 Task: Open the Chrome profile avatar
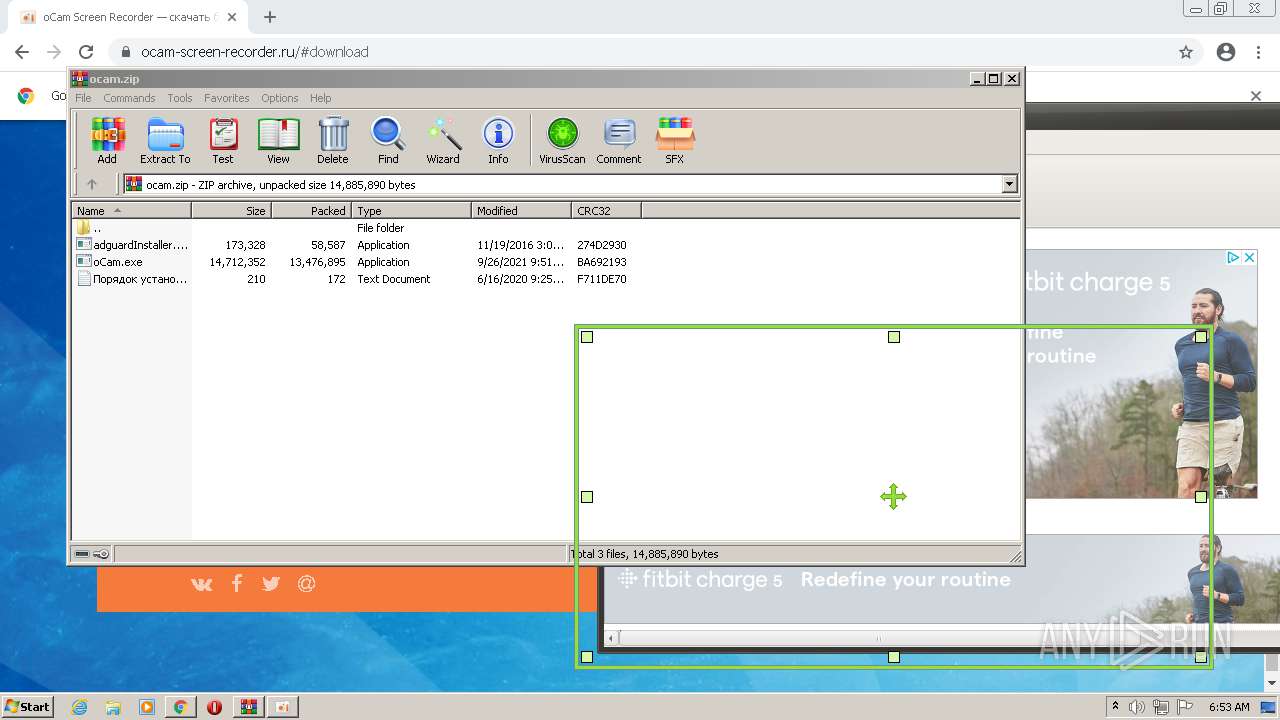click(x=1226, y=52)
